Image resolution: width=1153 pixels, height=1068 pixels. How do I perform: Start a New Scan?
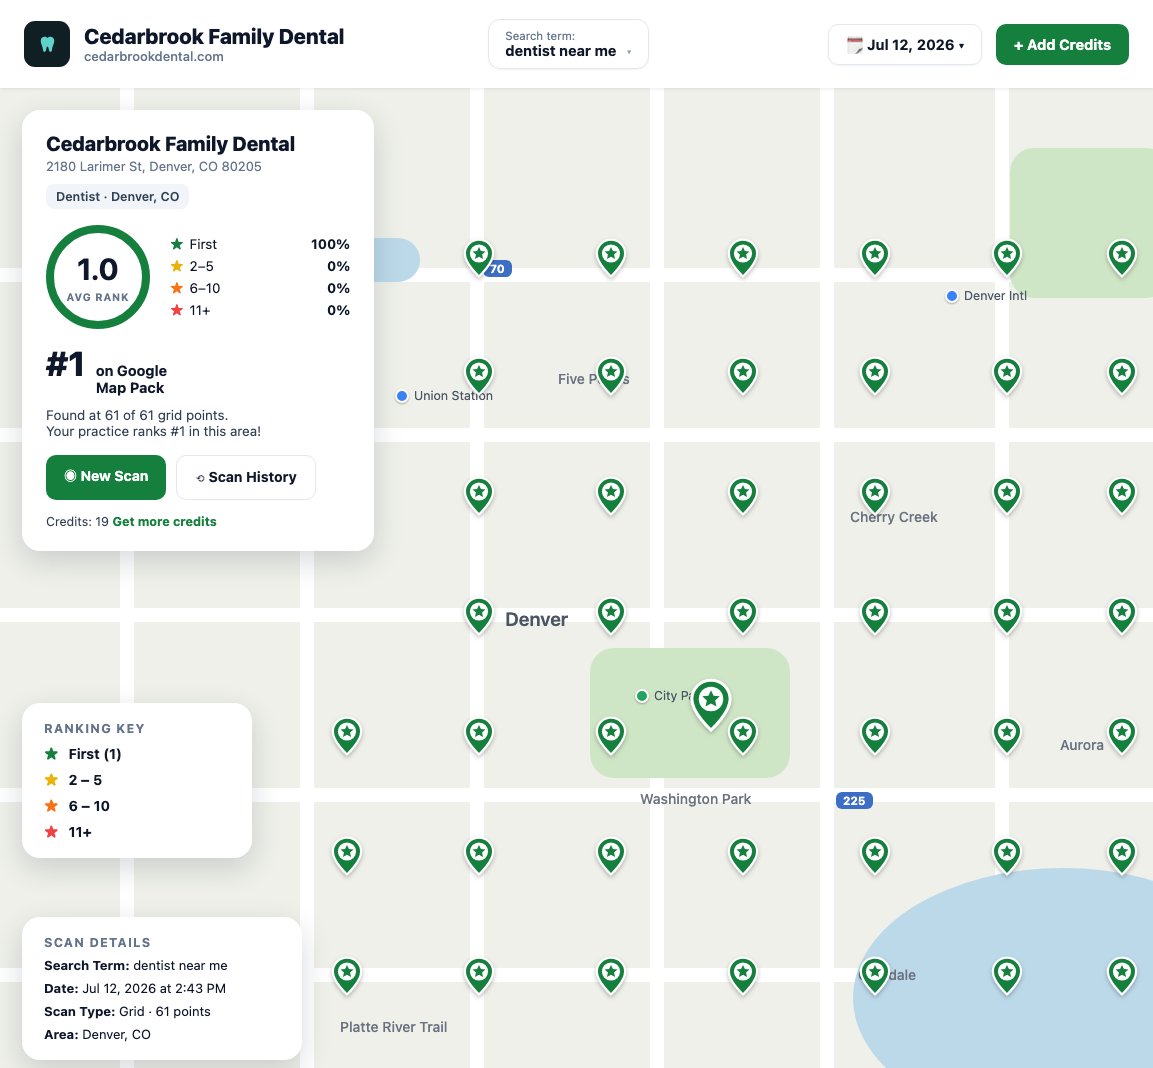tap(106, 477)
